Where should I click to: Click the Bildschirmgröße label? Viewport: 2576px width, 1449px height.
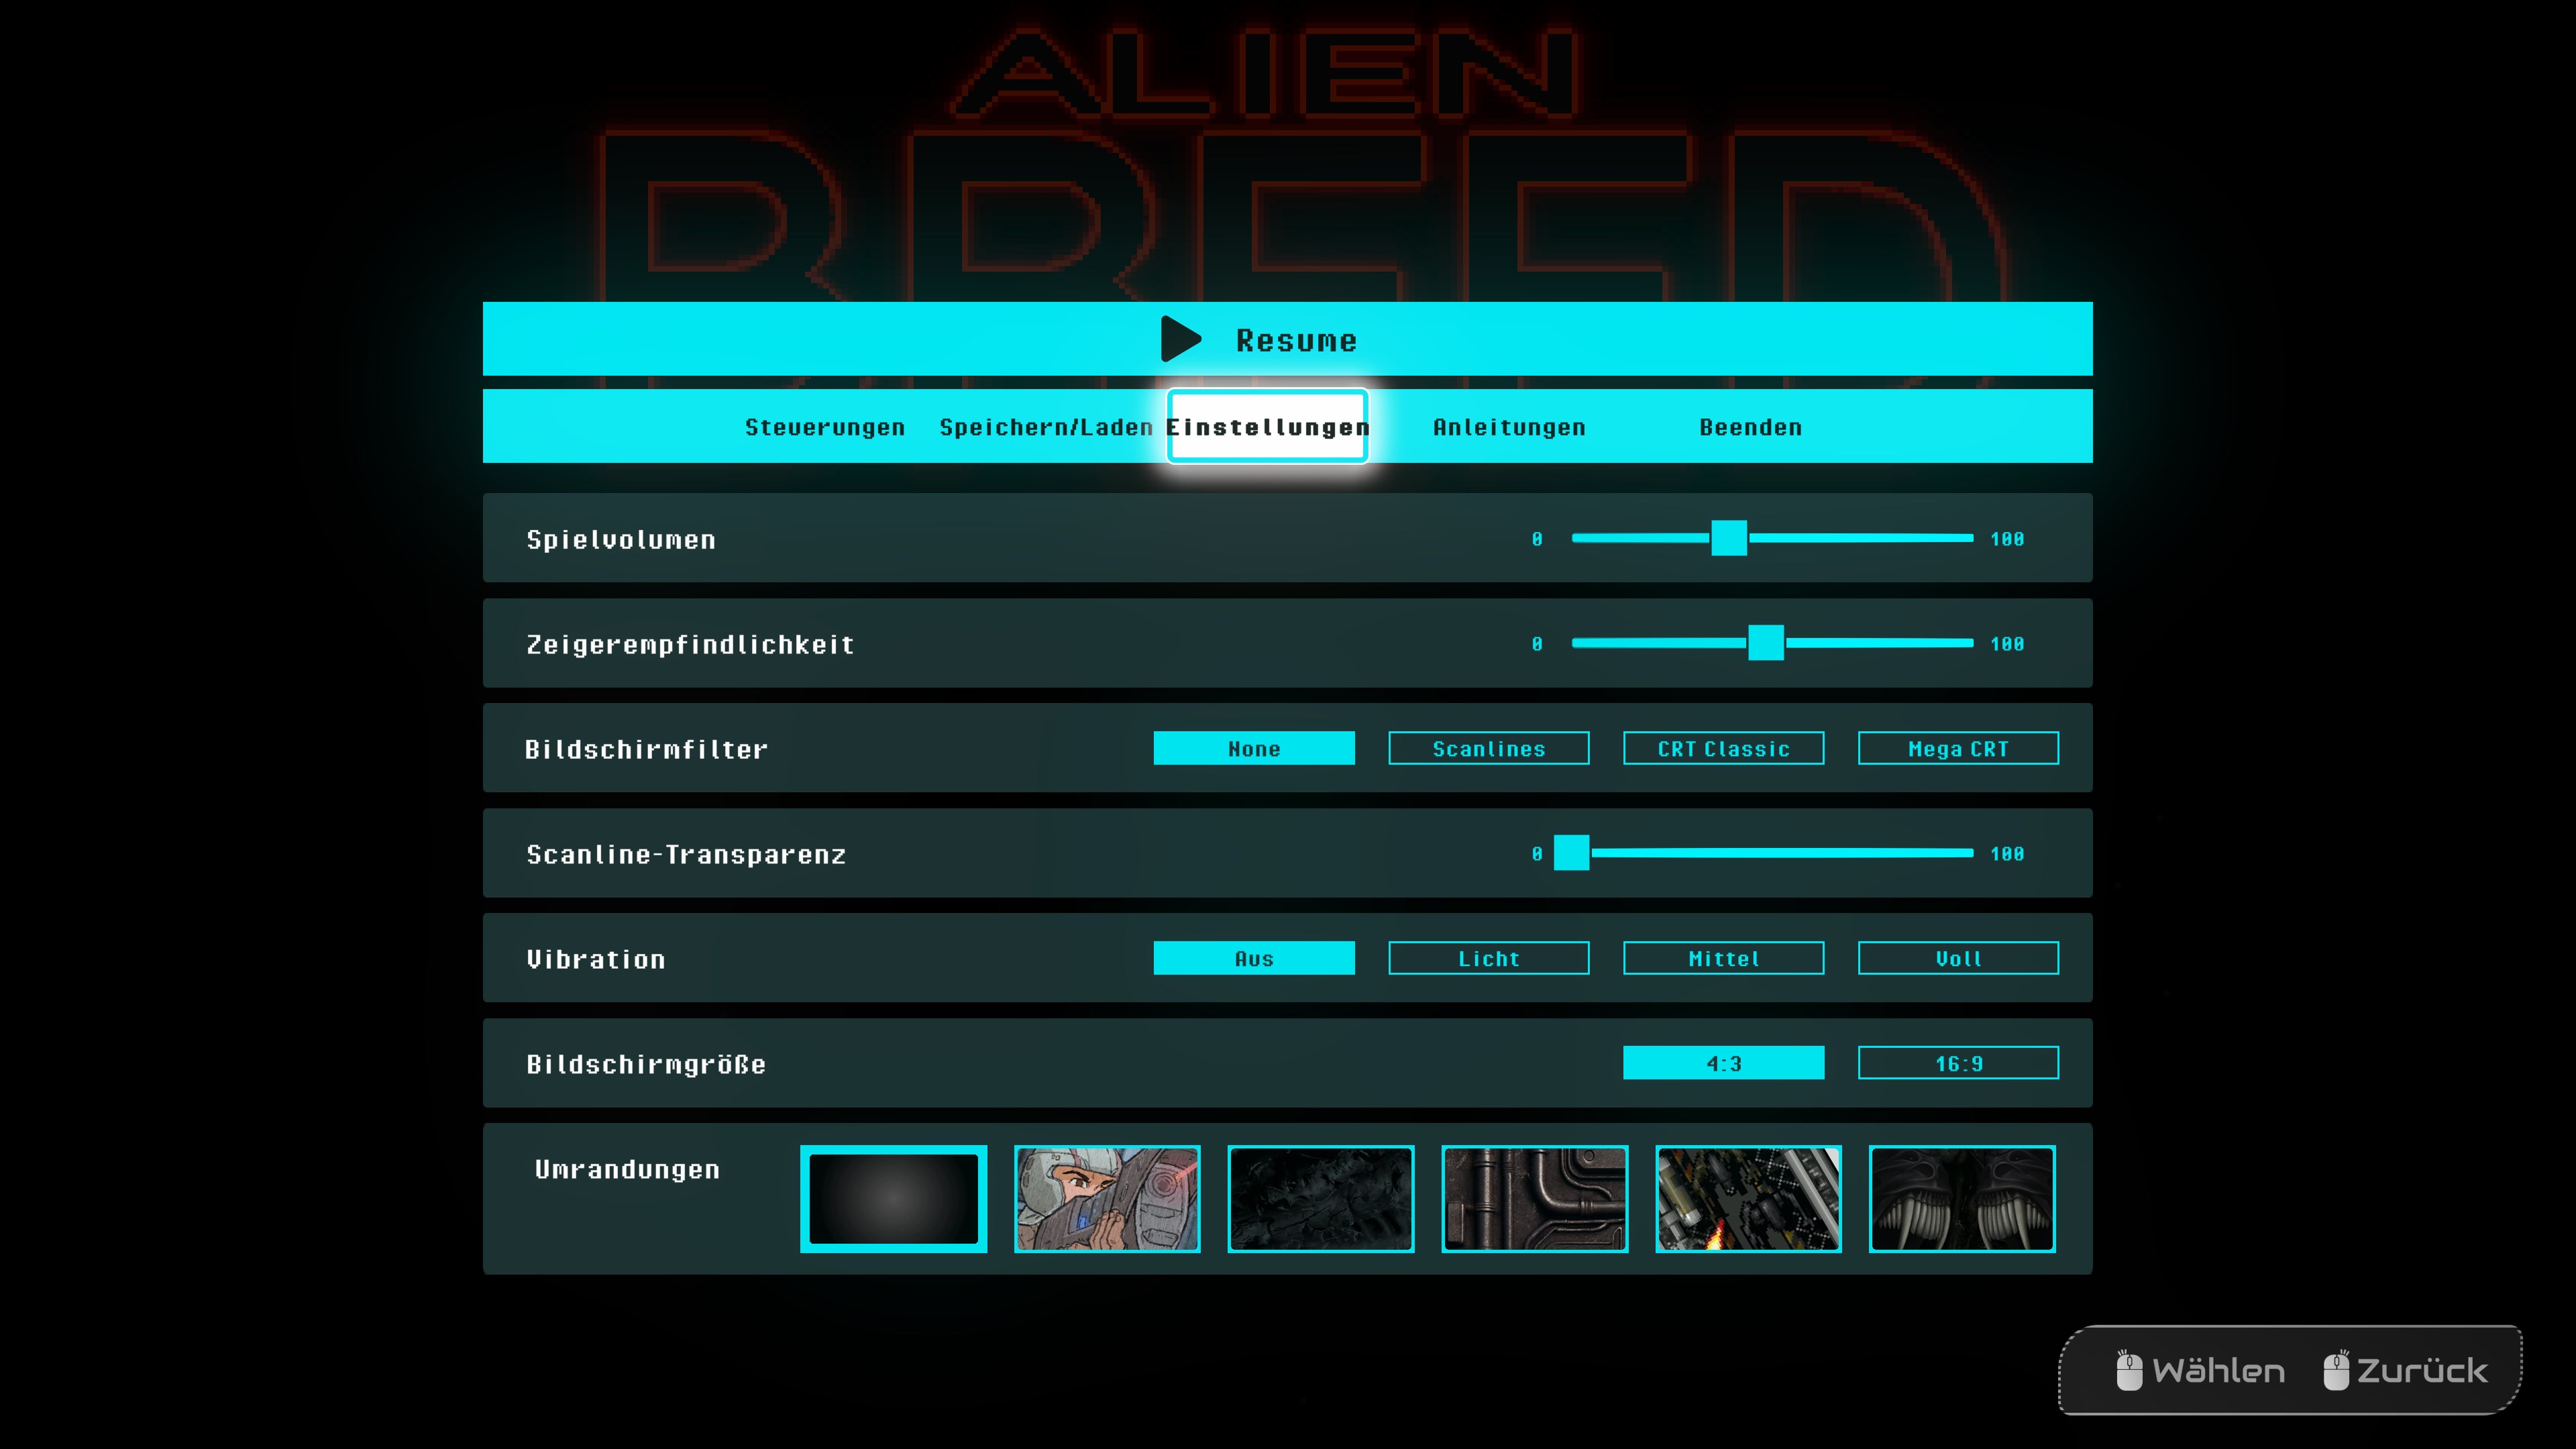[x=646, y=1065]
